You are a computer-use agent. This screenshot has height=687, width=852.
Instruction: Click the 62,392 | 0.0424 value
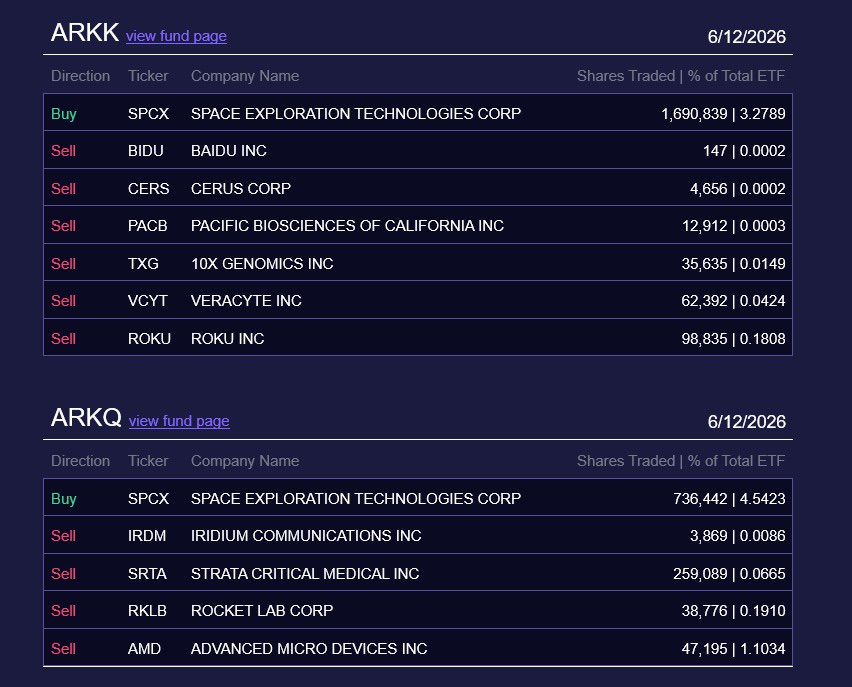pos(734,301)
